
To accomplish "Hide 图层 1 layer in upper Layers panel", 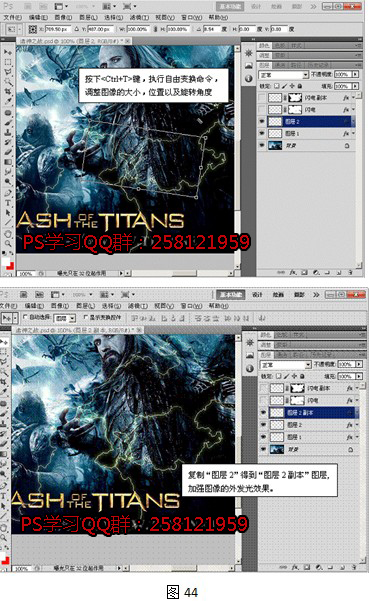I will tap(262, 133).
